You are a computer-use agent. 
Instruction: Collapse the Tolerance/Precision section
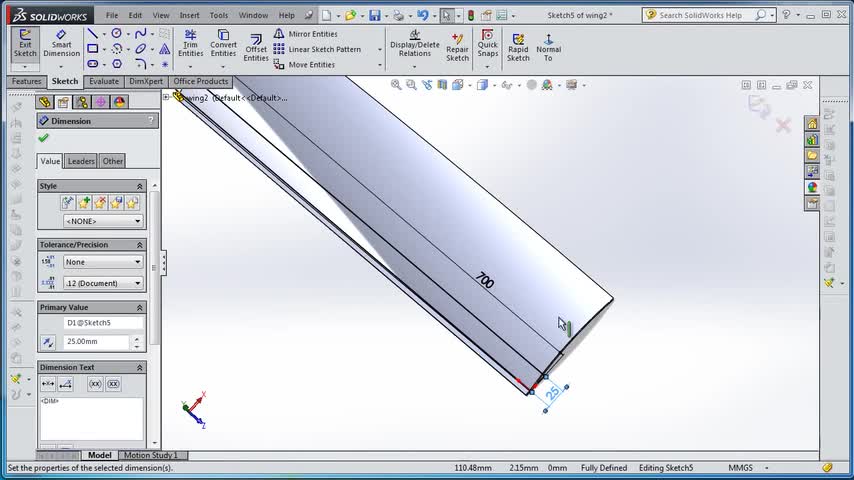[x=139, y=245]
